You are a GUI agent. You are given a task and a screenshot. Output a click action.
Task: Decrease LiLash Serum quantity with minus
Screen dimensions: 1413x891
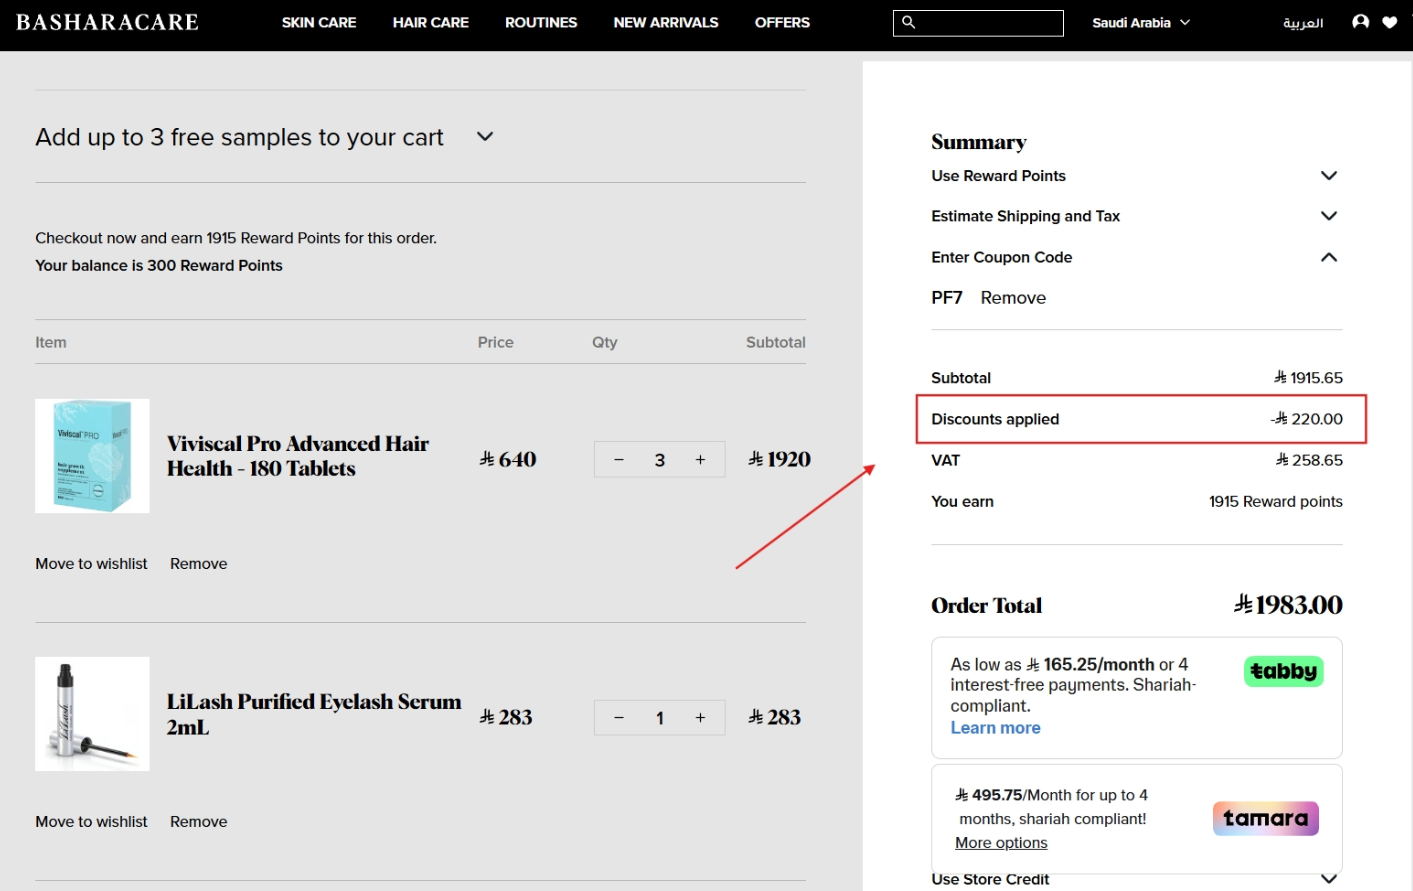click(619, 718)
